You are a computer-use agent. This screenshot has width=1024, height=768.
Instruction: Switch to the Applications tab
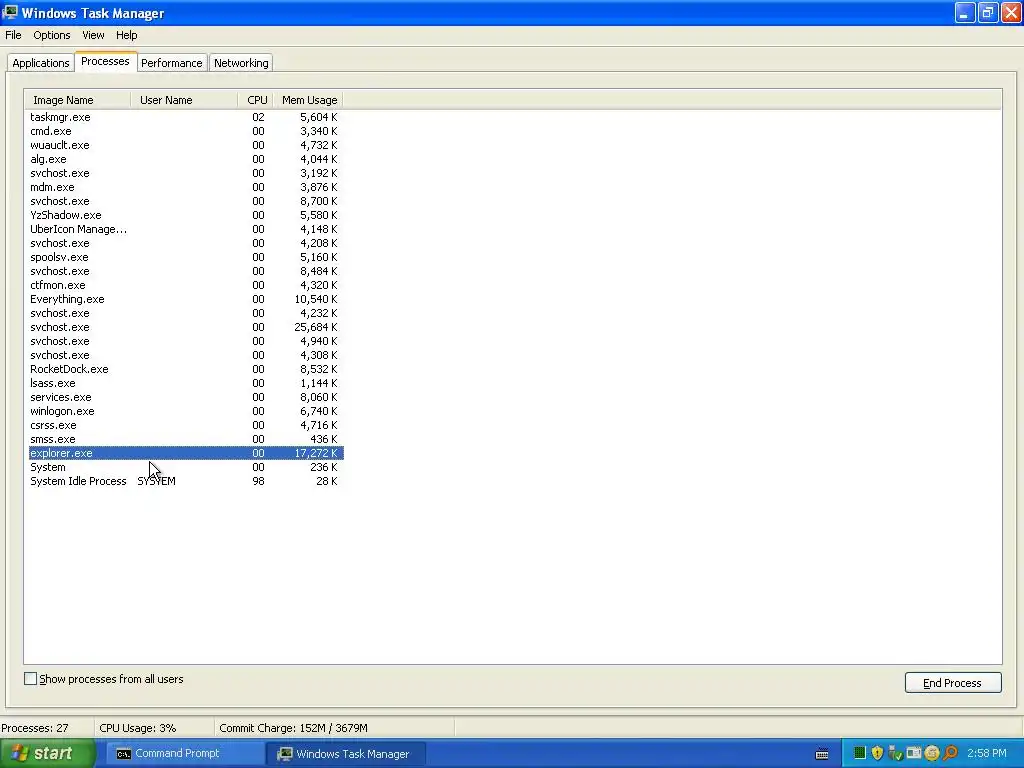click(x=40, y=63)
